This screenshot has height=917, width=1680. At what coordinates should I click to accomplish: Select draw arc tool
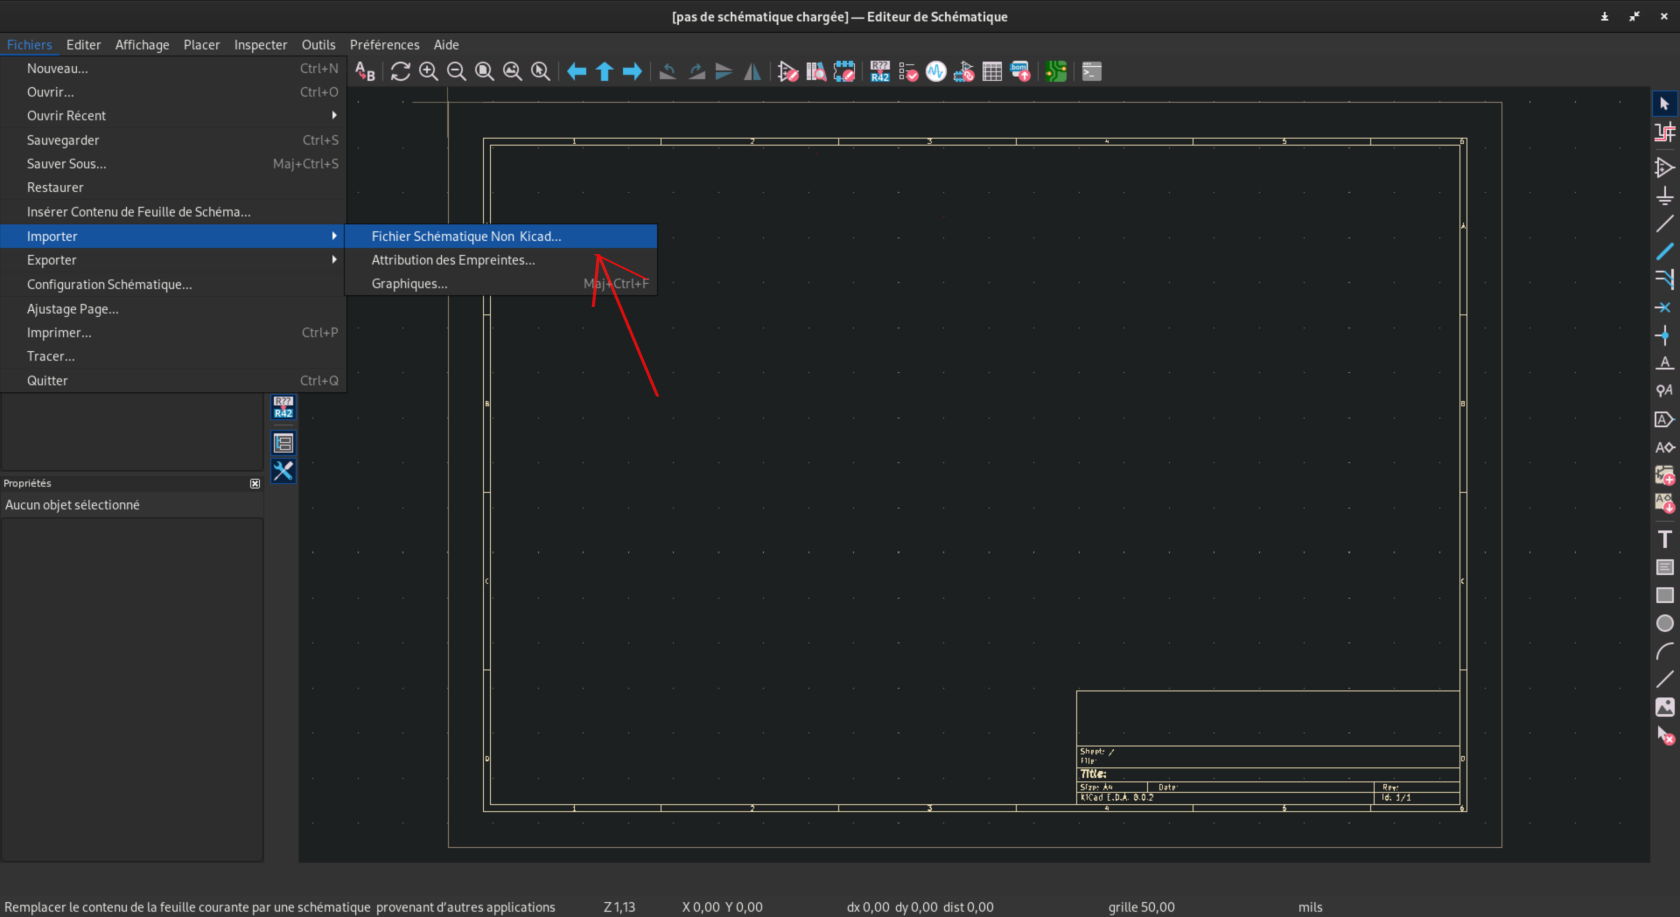1665,652
